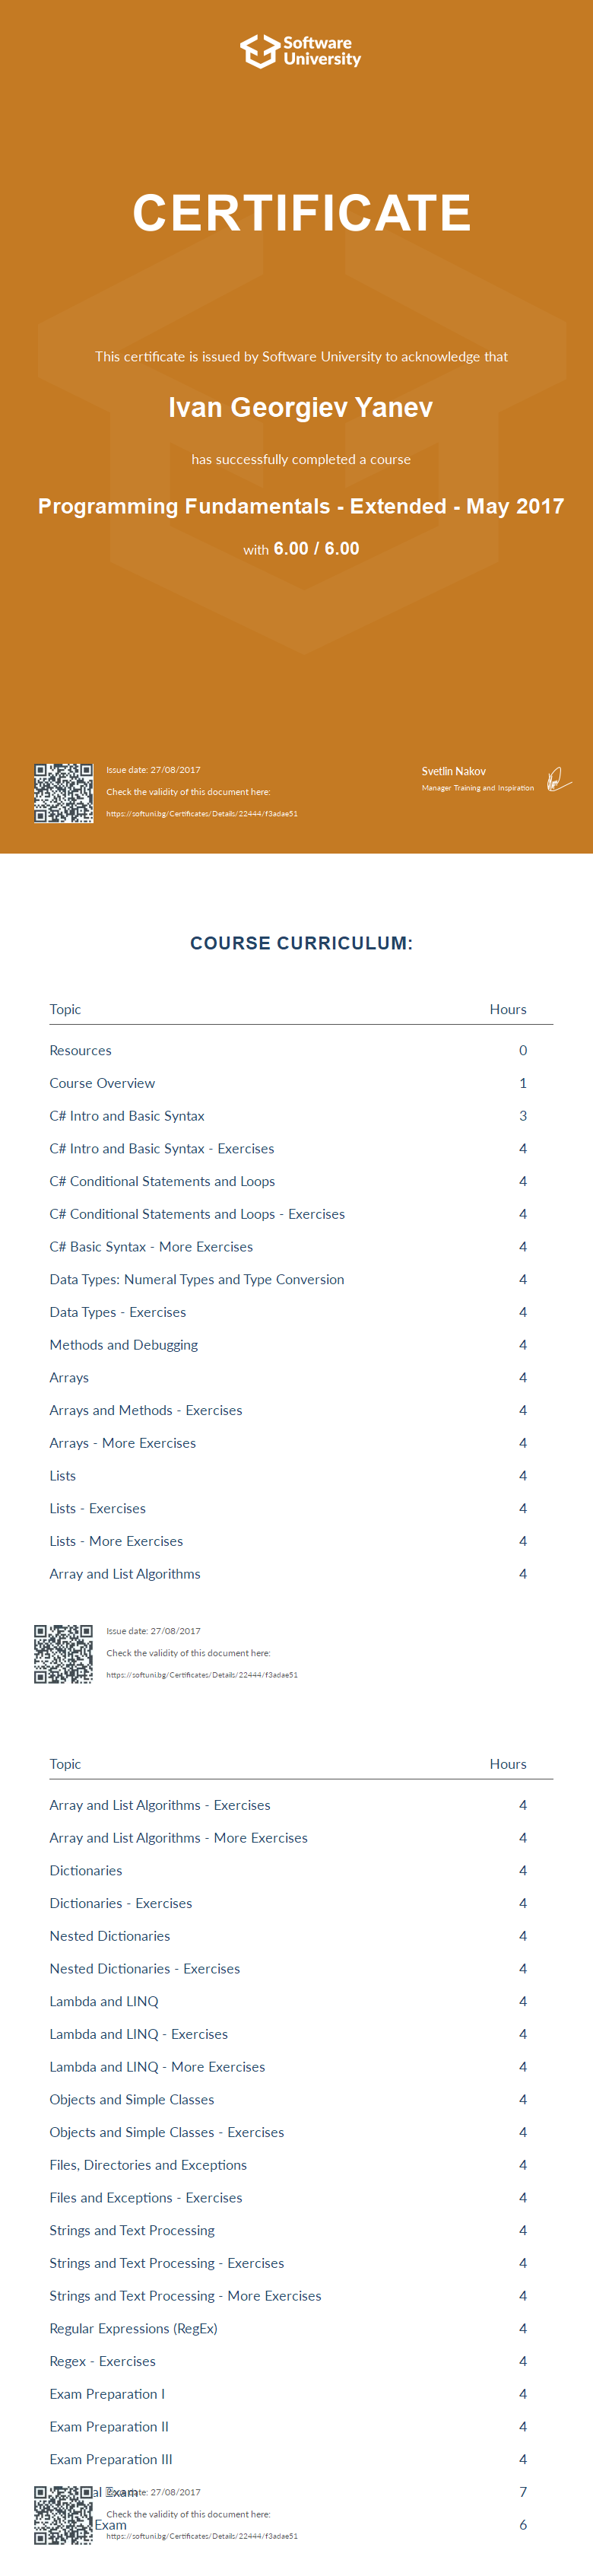This screenshot has width=593, height=2576.
Task: Click the Programming Fundamentals - Extended course title
Action: [300, 507]
